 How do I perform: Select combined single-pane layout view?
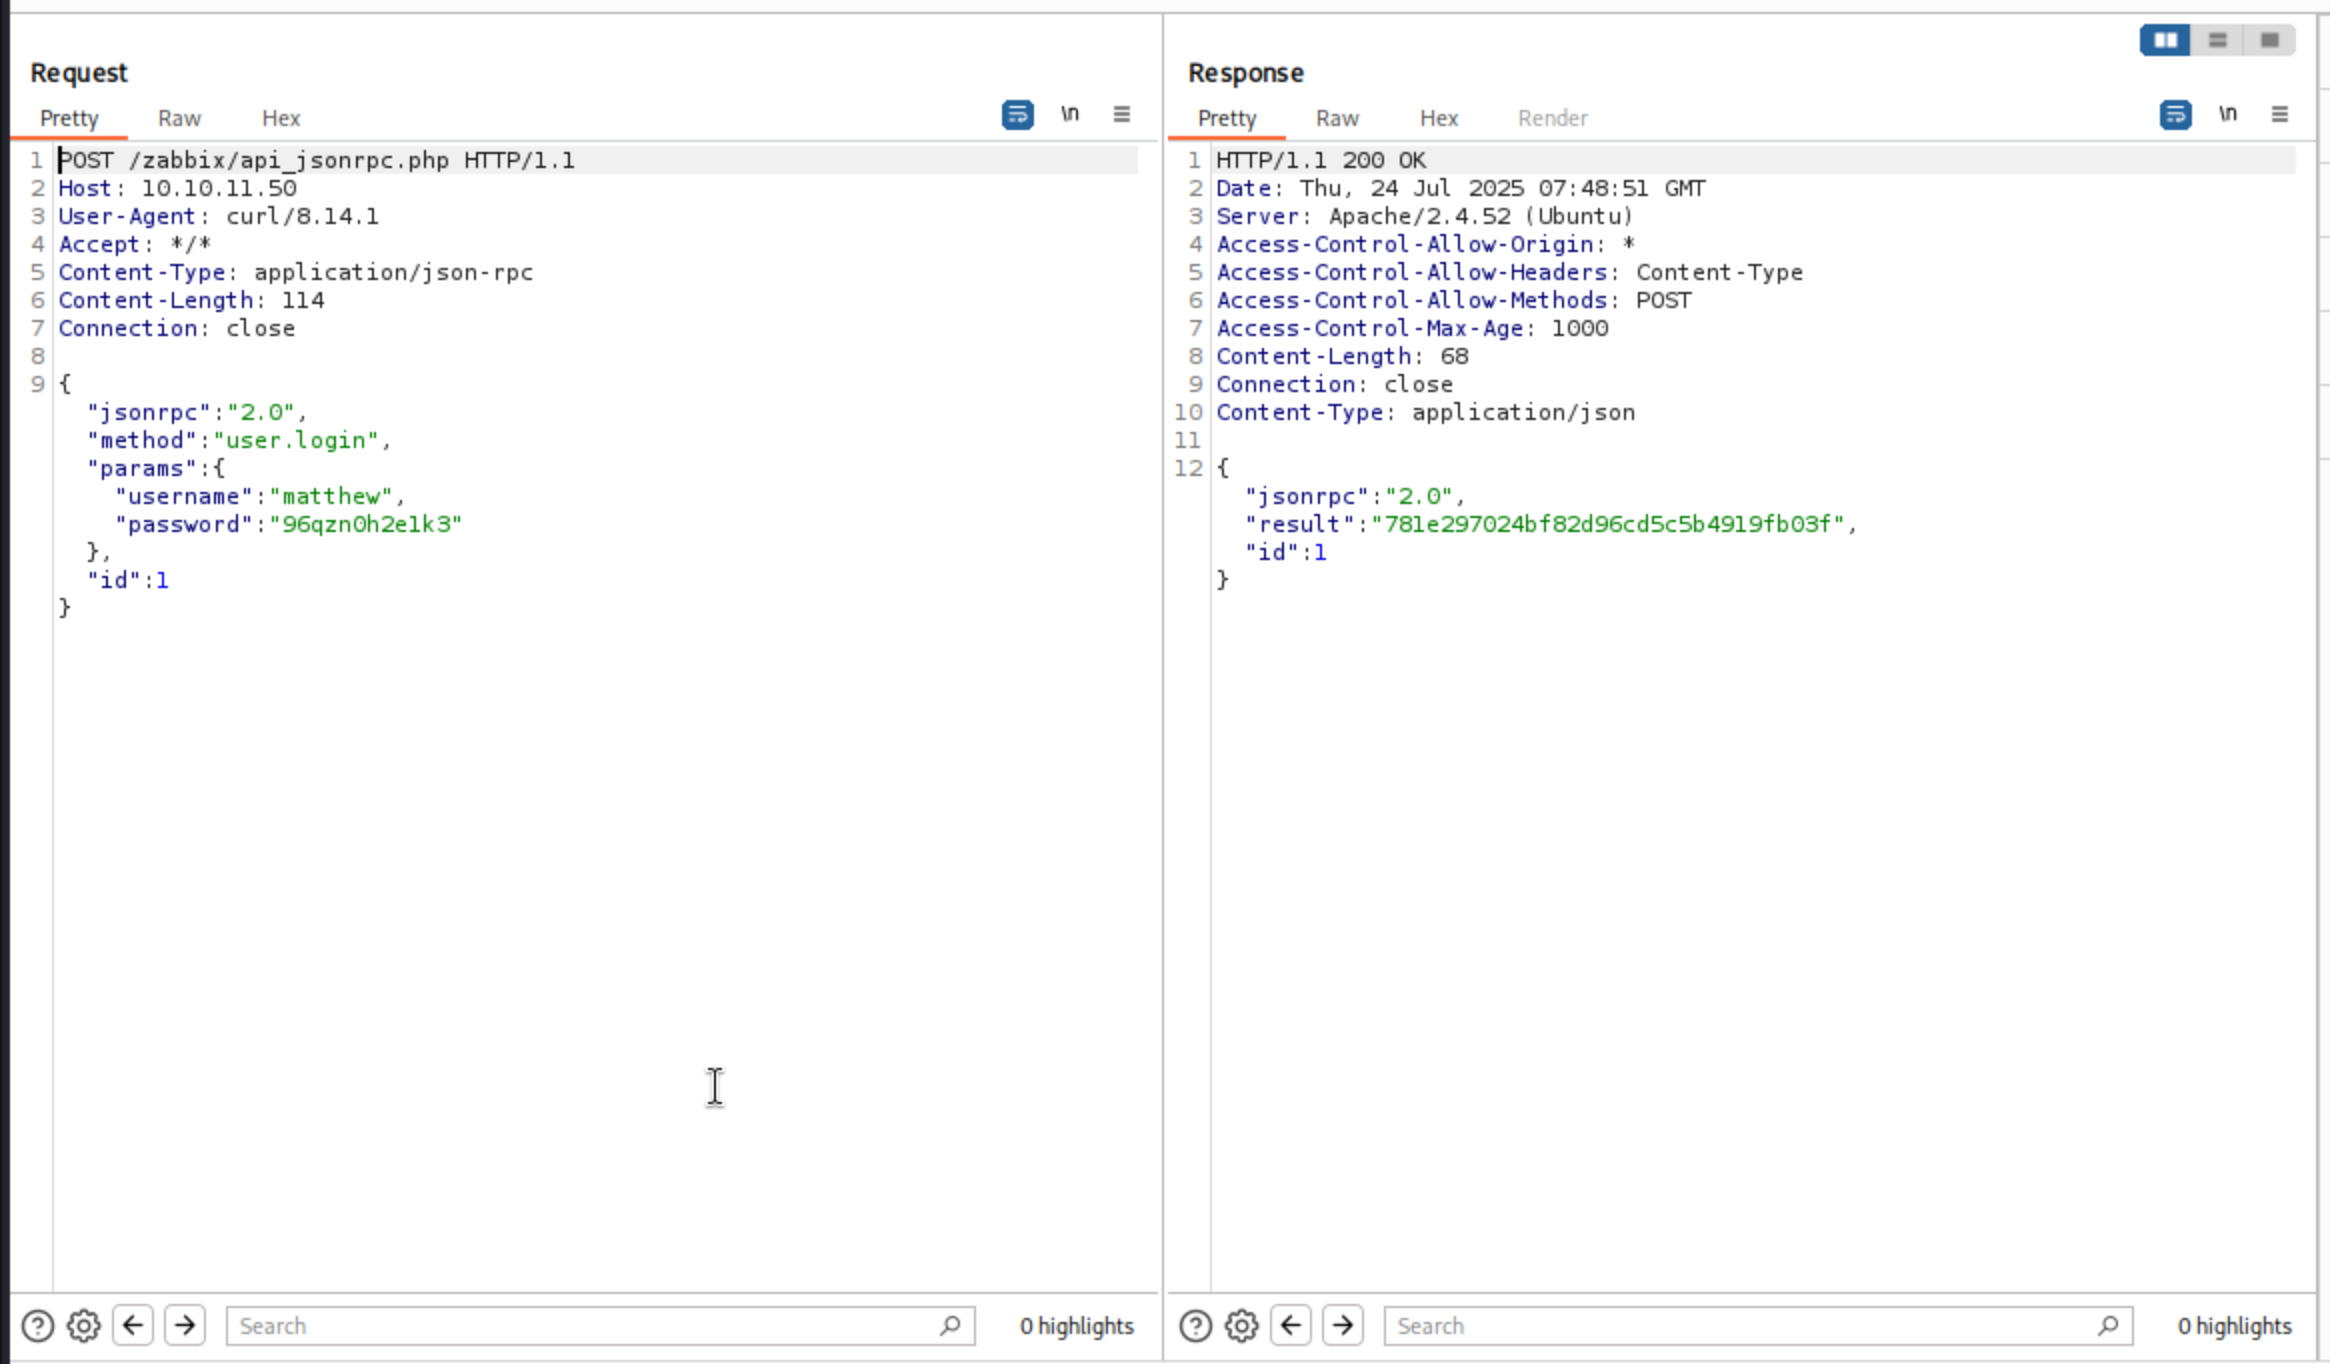(x=2269, y=40)
